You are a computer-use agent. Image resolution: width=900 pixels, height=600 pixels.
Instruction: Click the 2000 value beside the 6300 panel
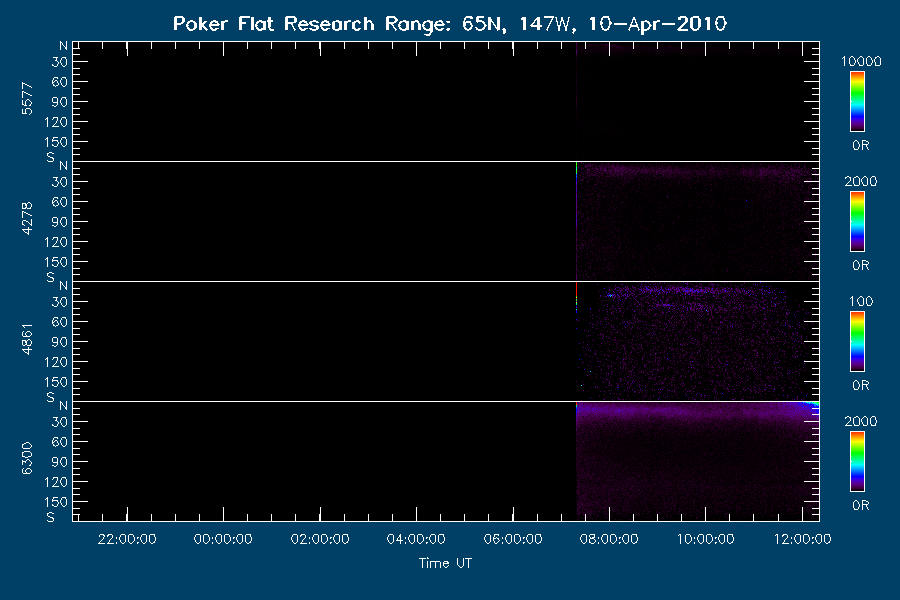pos(861,421)
